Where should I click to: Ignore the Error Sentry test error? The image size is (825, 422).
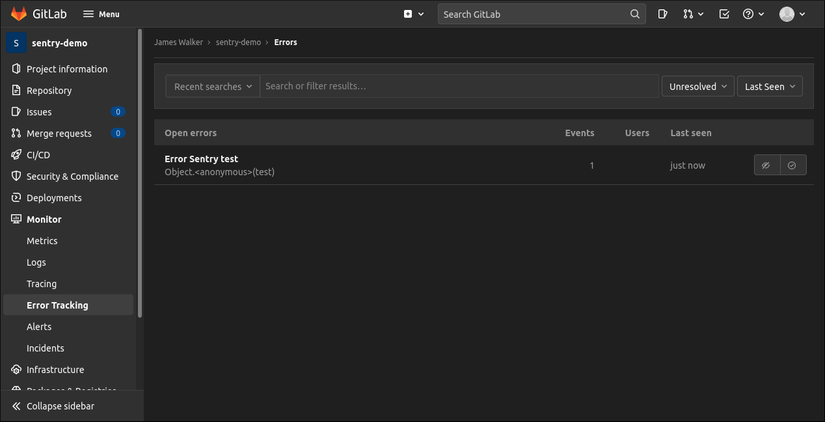coord(767,165)
